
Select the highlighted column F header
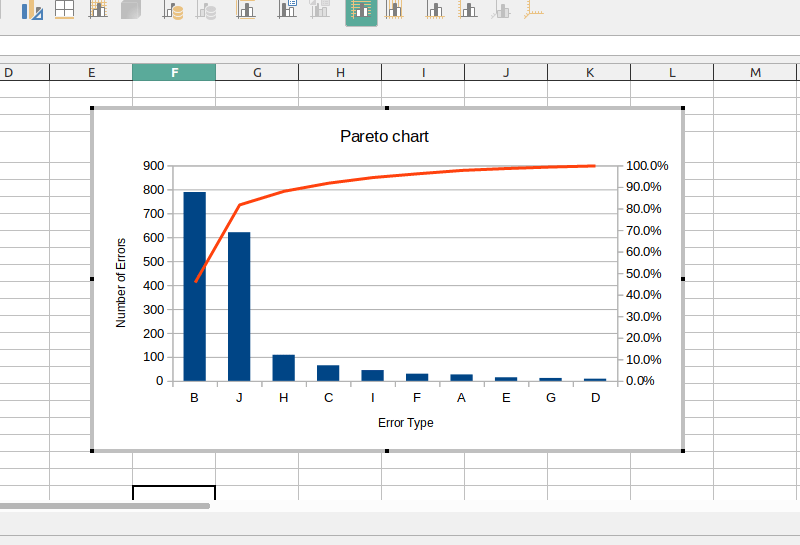pos(174,72)
